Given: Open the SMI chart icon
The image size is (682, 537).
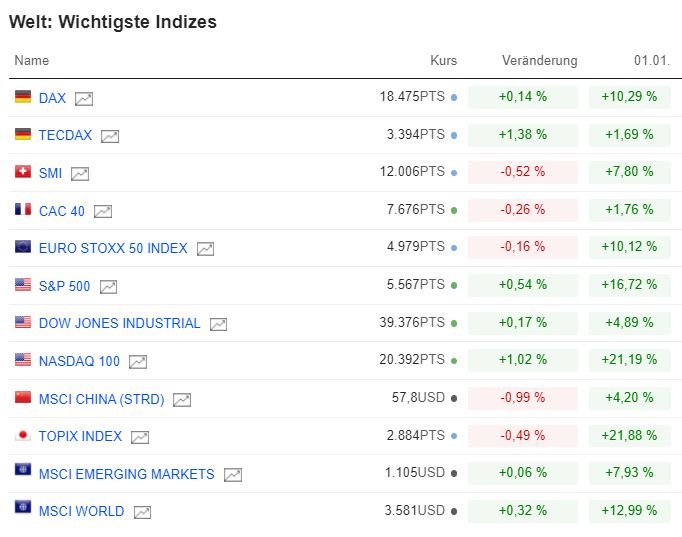Looking at the screenshot, I should (80, 174).
